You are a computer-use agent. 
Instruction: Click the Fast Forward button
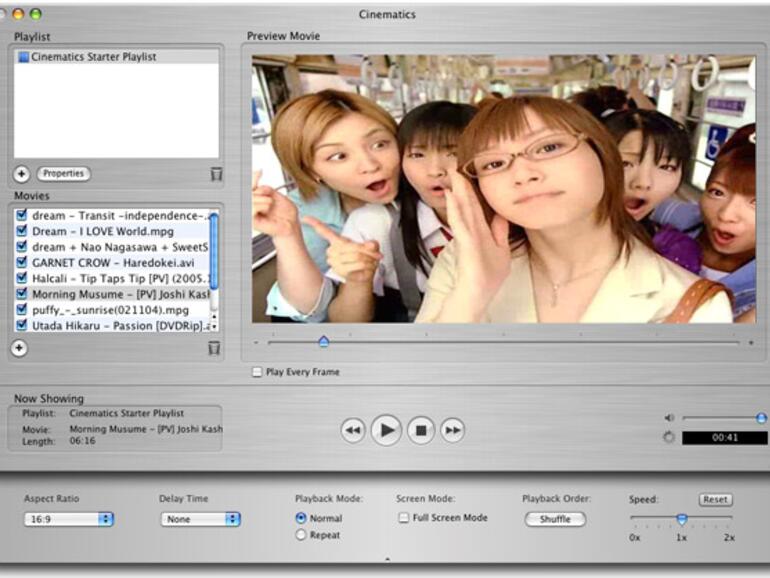(x=453, y=430)
